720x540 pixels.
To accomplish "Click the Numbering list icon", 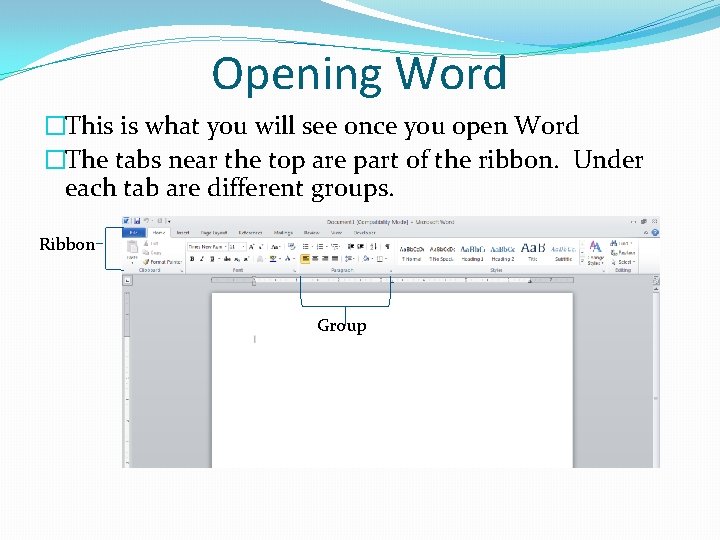I will tap(320, 247).
